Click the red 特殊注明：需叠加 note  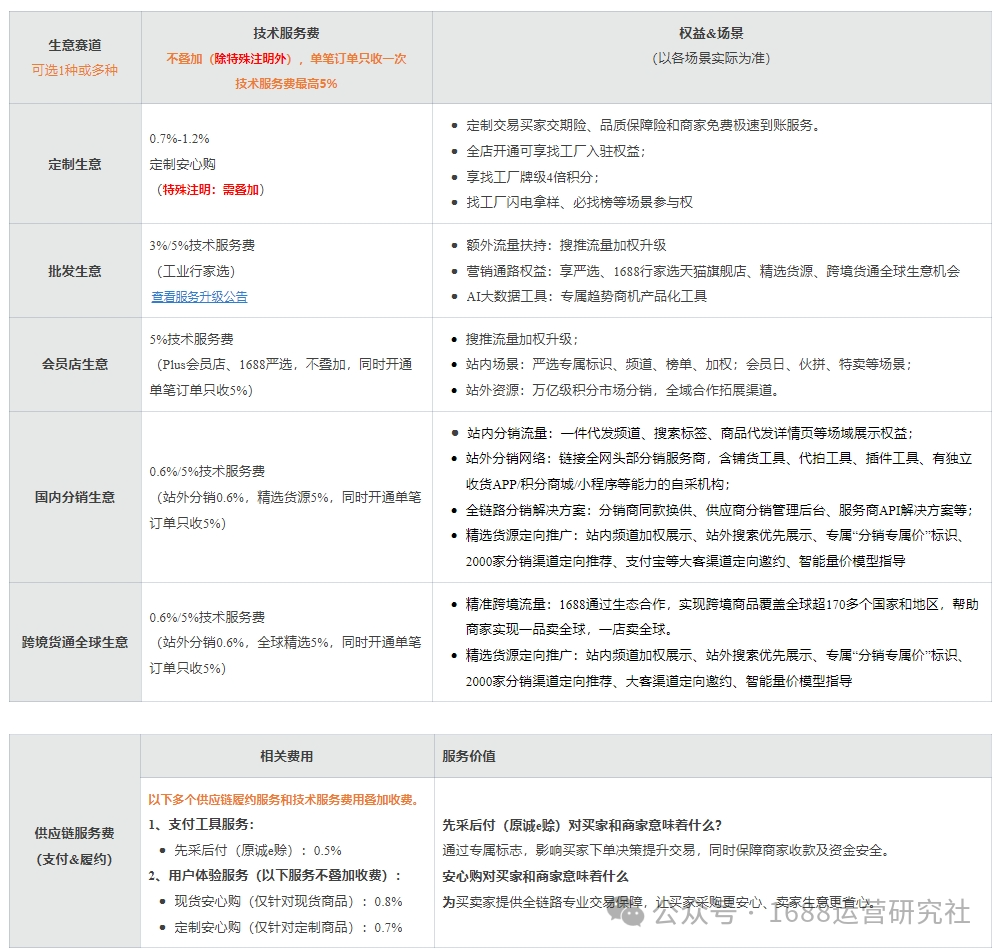210,190
